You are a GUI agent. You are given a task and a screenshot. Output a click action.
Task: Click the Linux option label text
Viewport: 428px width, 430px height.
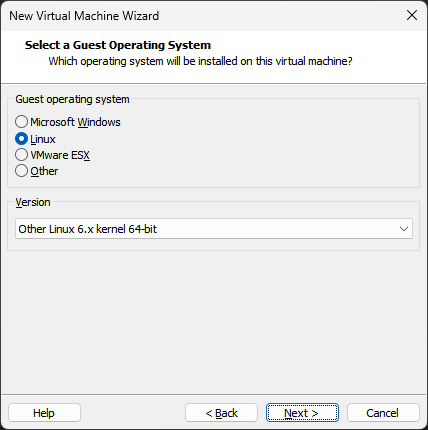(43, 139)
